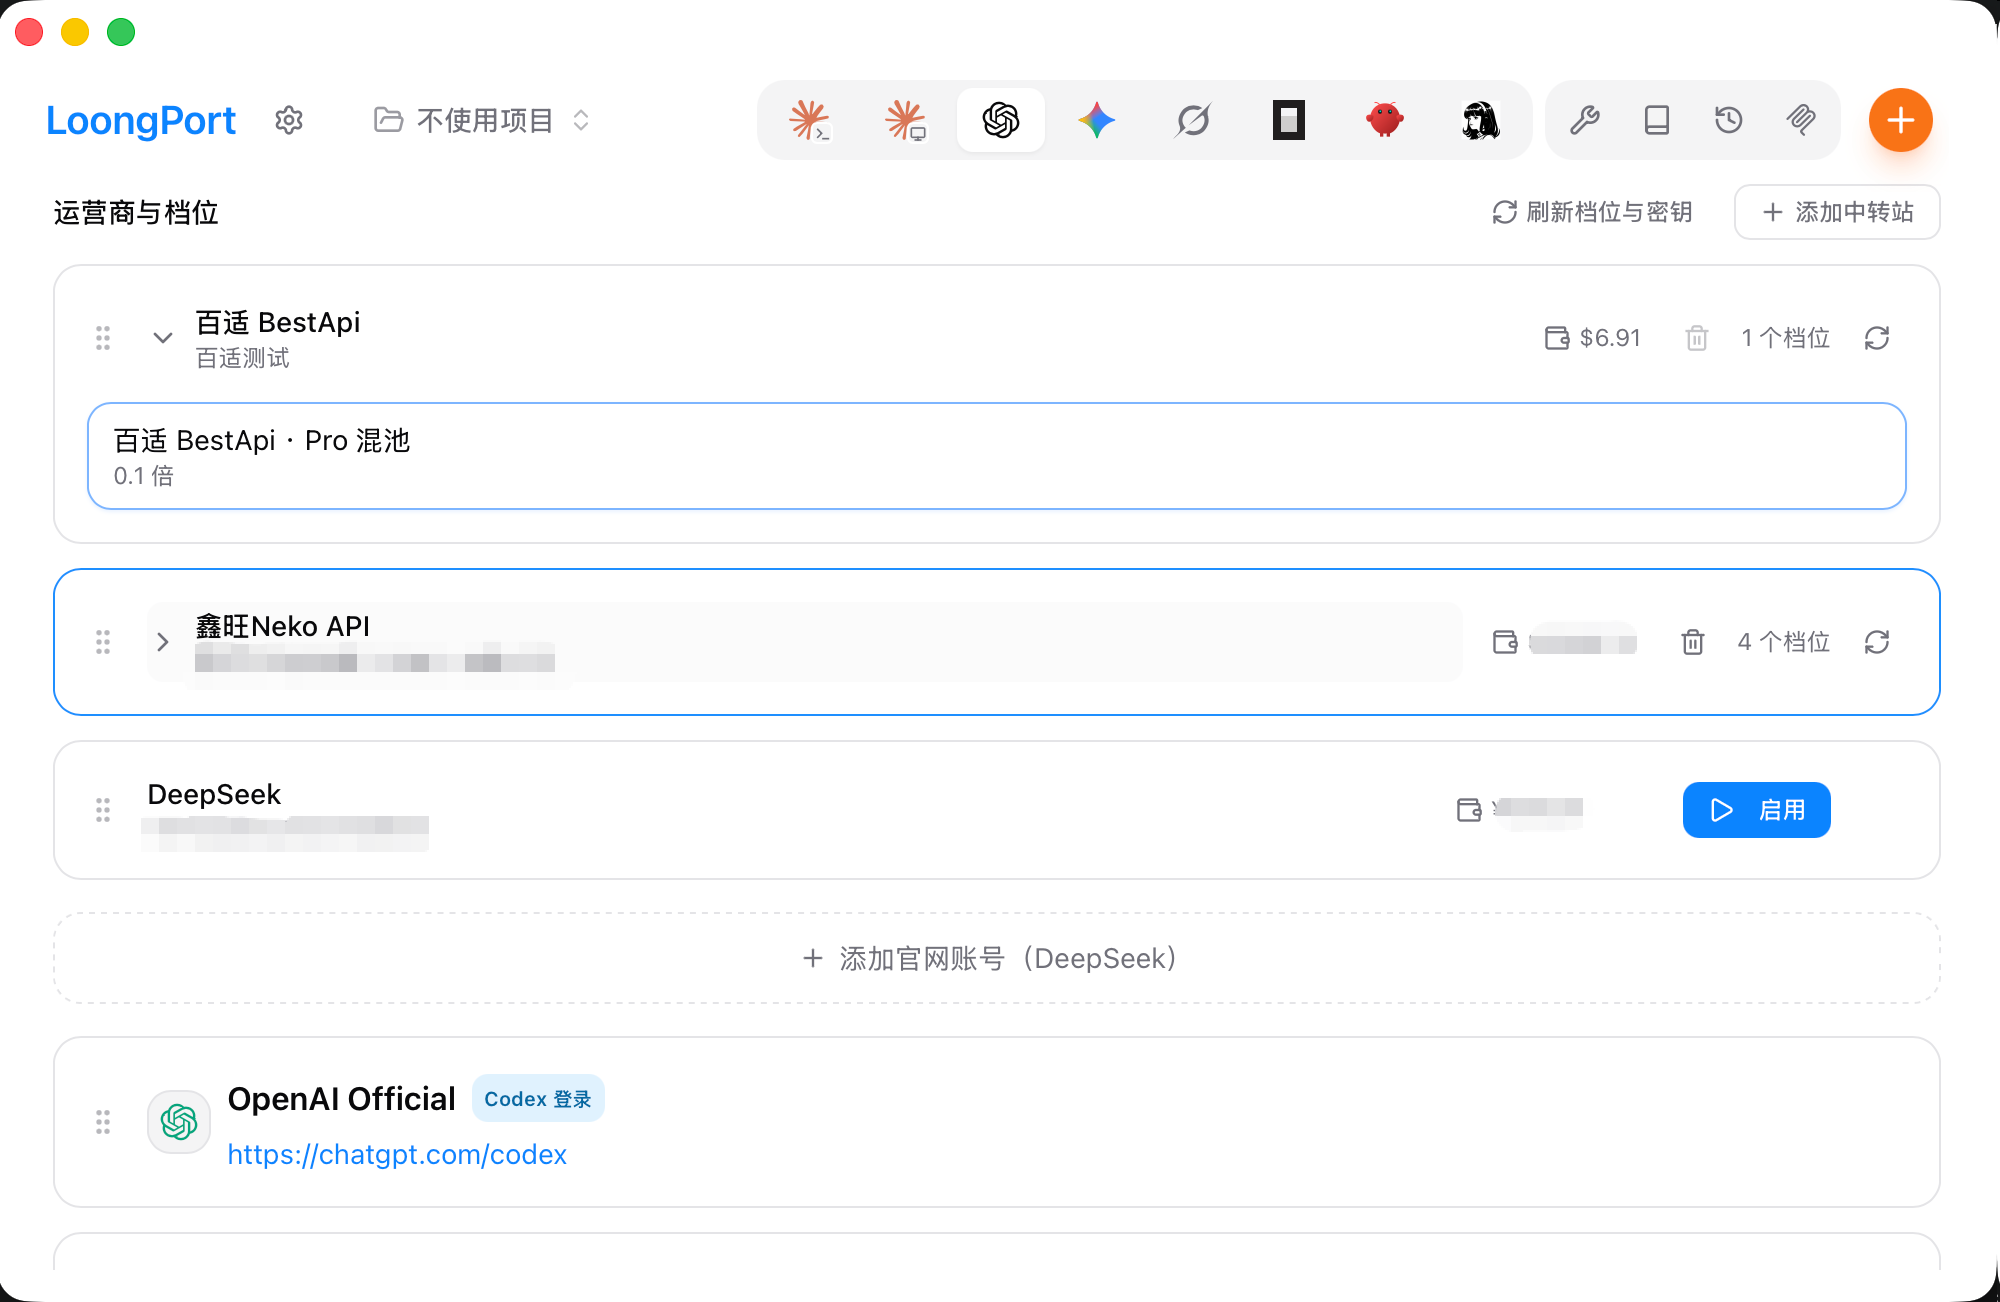
Task: Refresh the 百适 BestApi tiers
Action: point(1877,338)
